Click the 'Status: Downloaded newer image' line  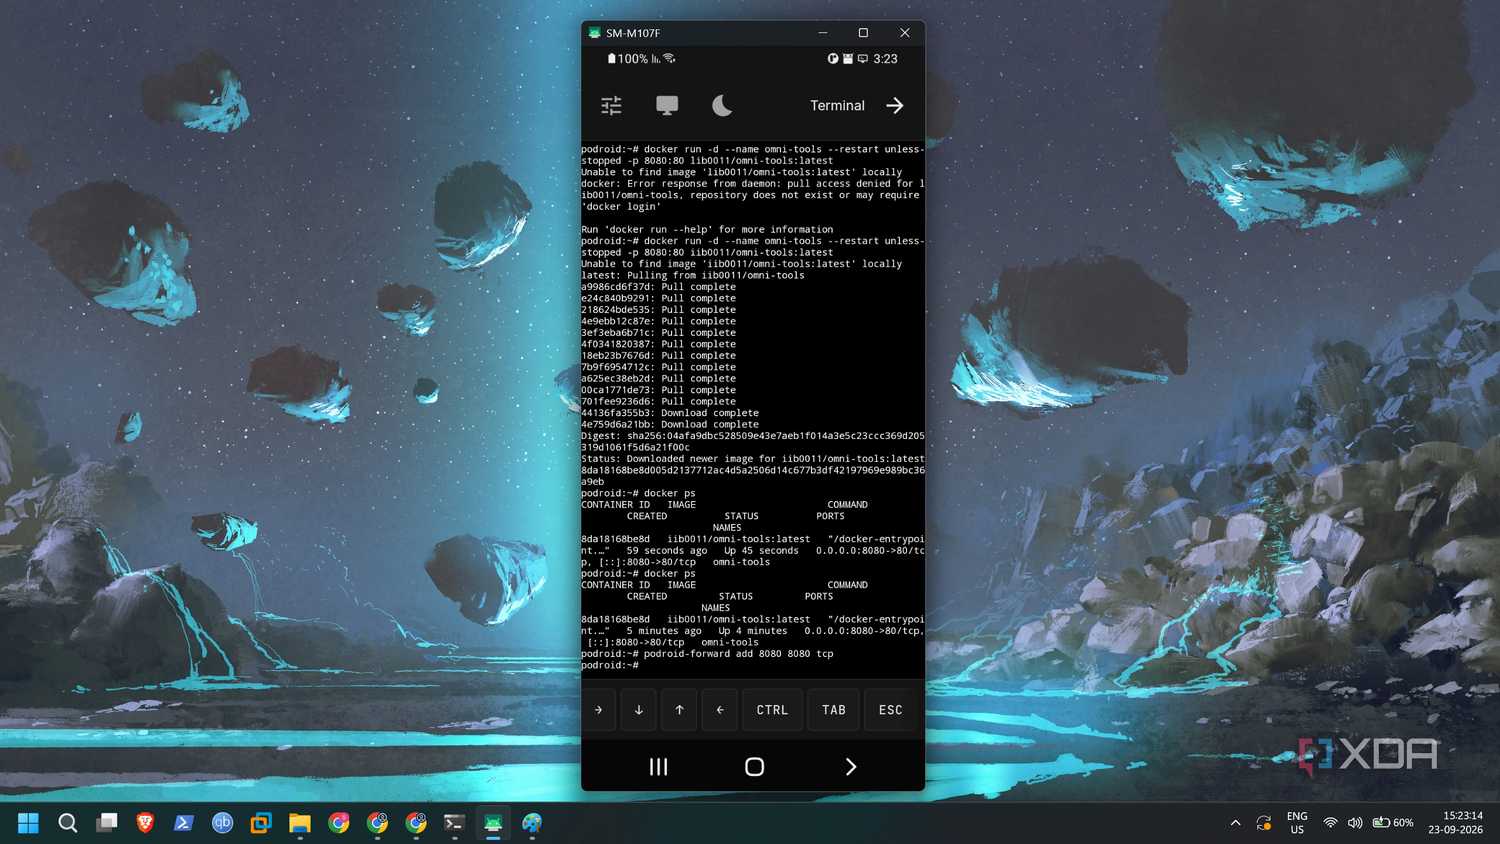click(753, 459)
